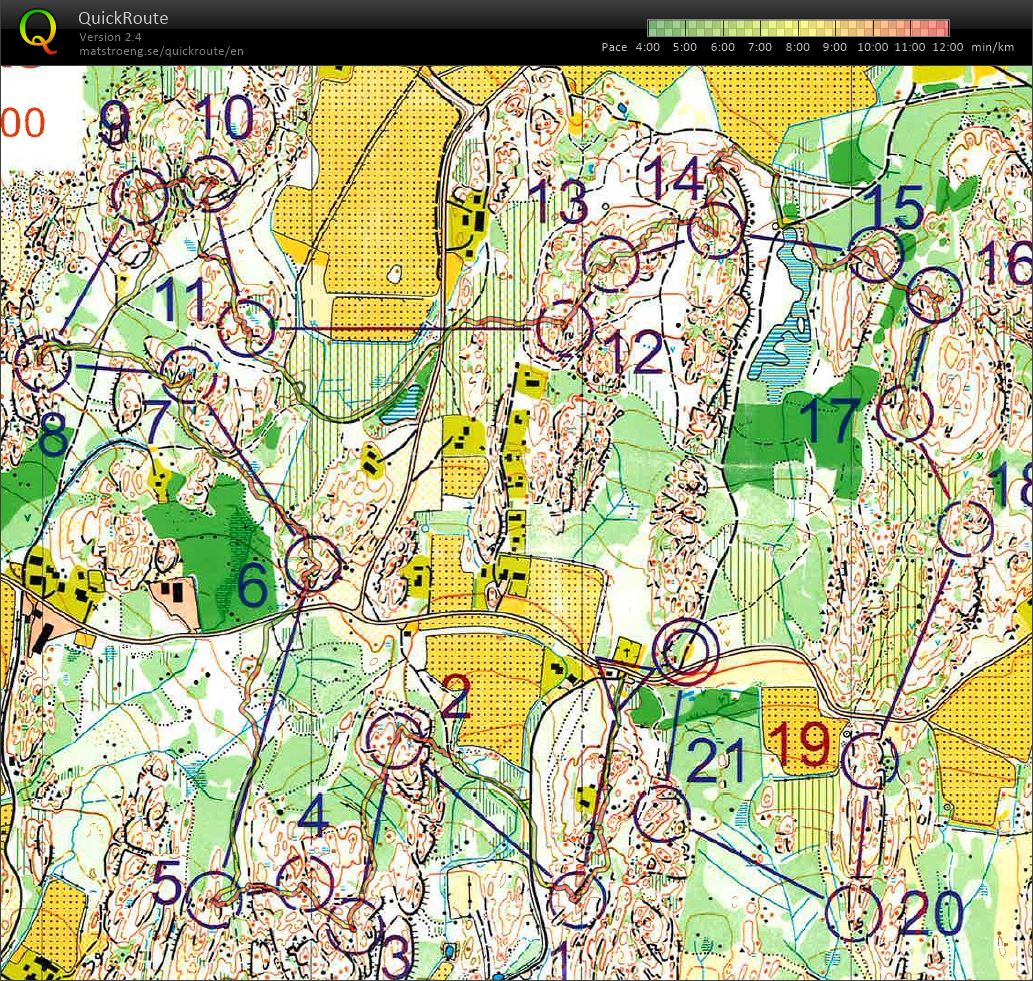1033x981 pixels.
Task: Select the 6:00 pace label
Action: (x=723, y=47)
